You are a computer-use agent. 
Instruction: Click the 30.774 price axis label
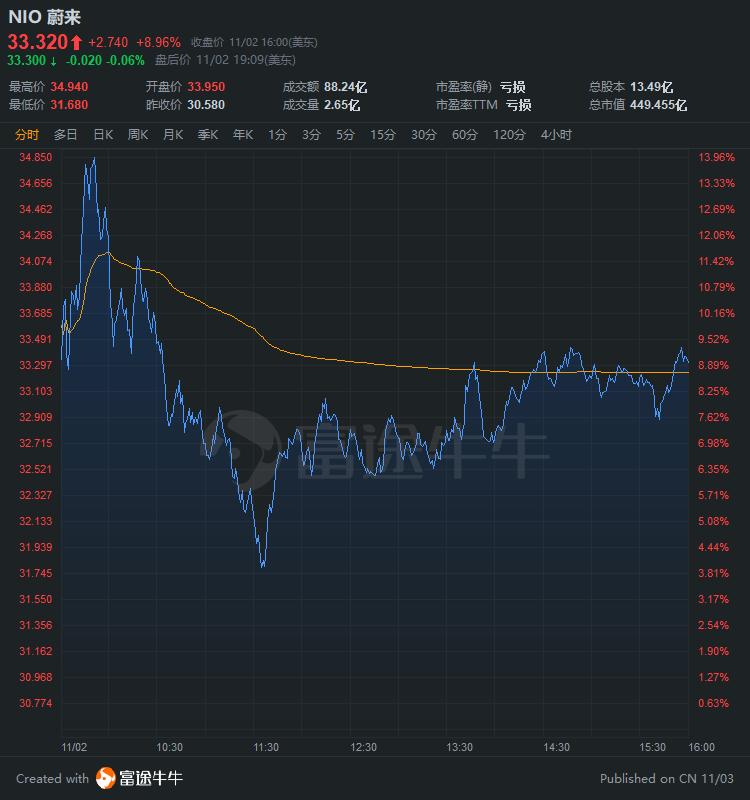point(36,703)
